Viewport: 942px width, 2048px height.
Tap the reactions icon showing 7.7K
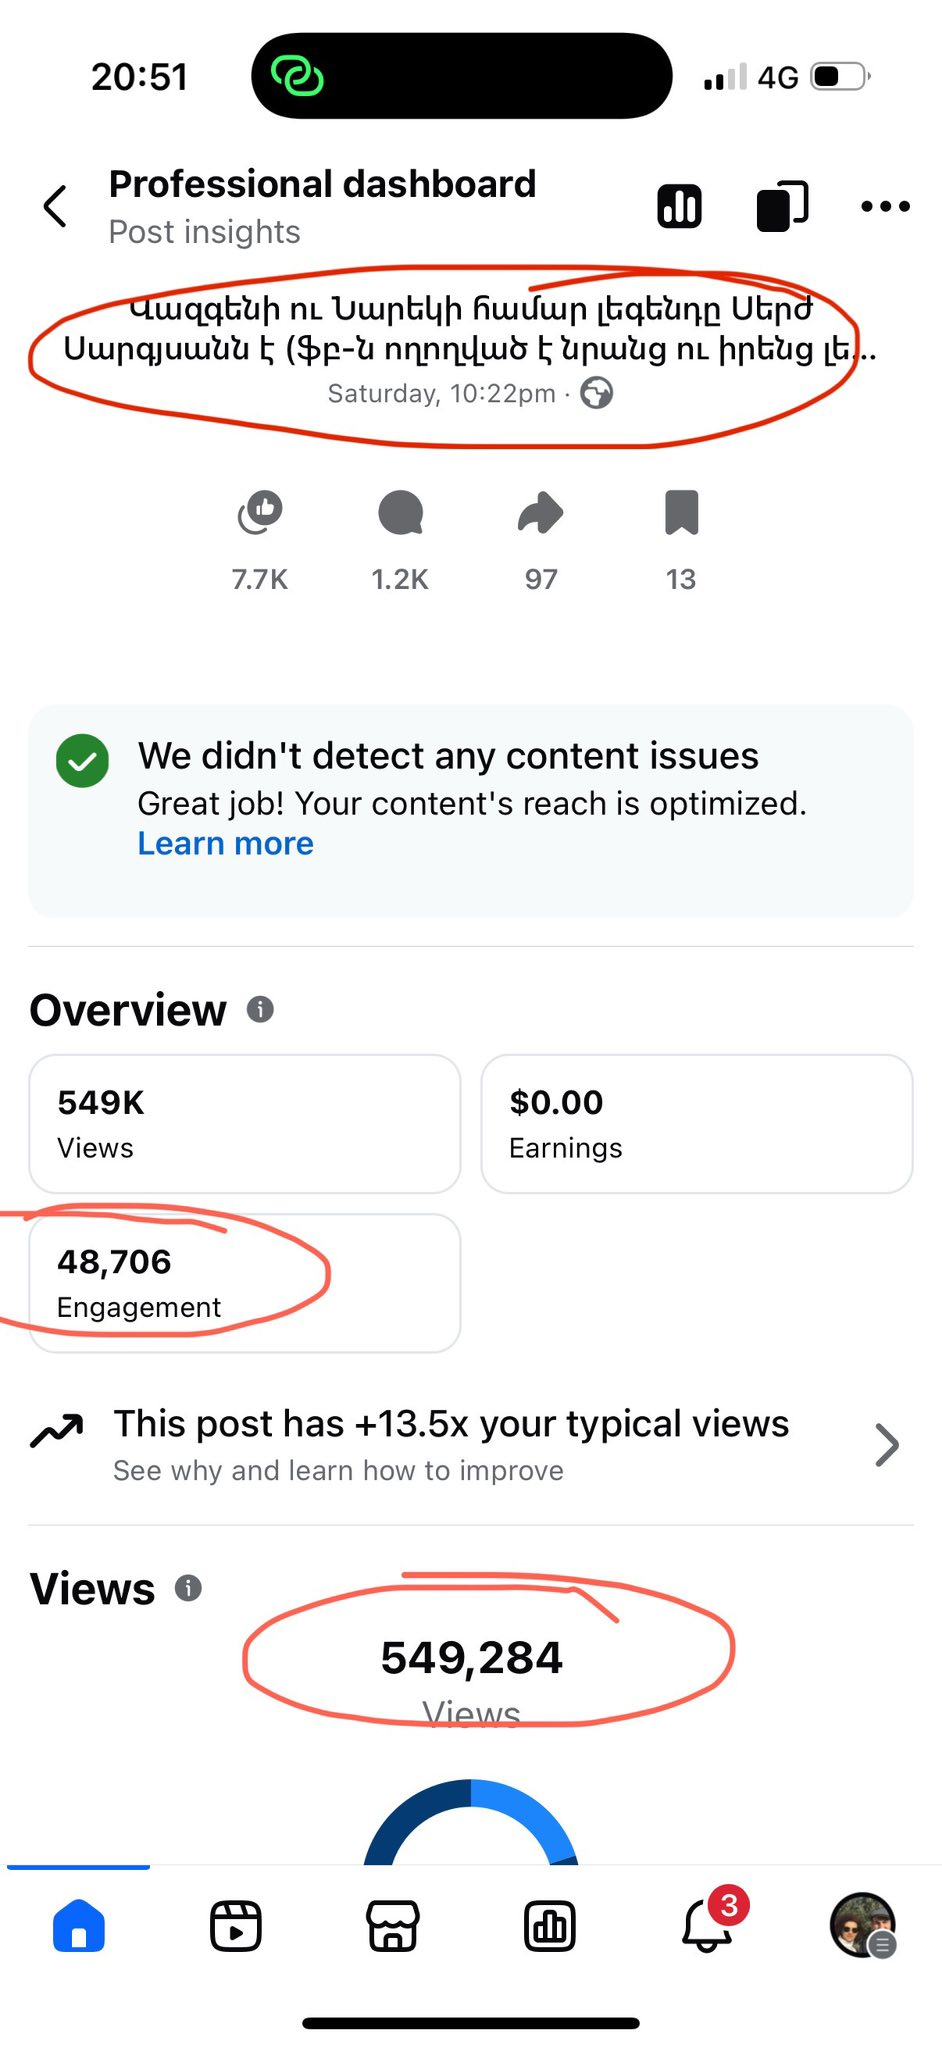coord(260,513)
